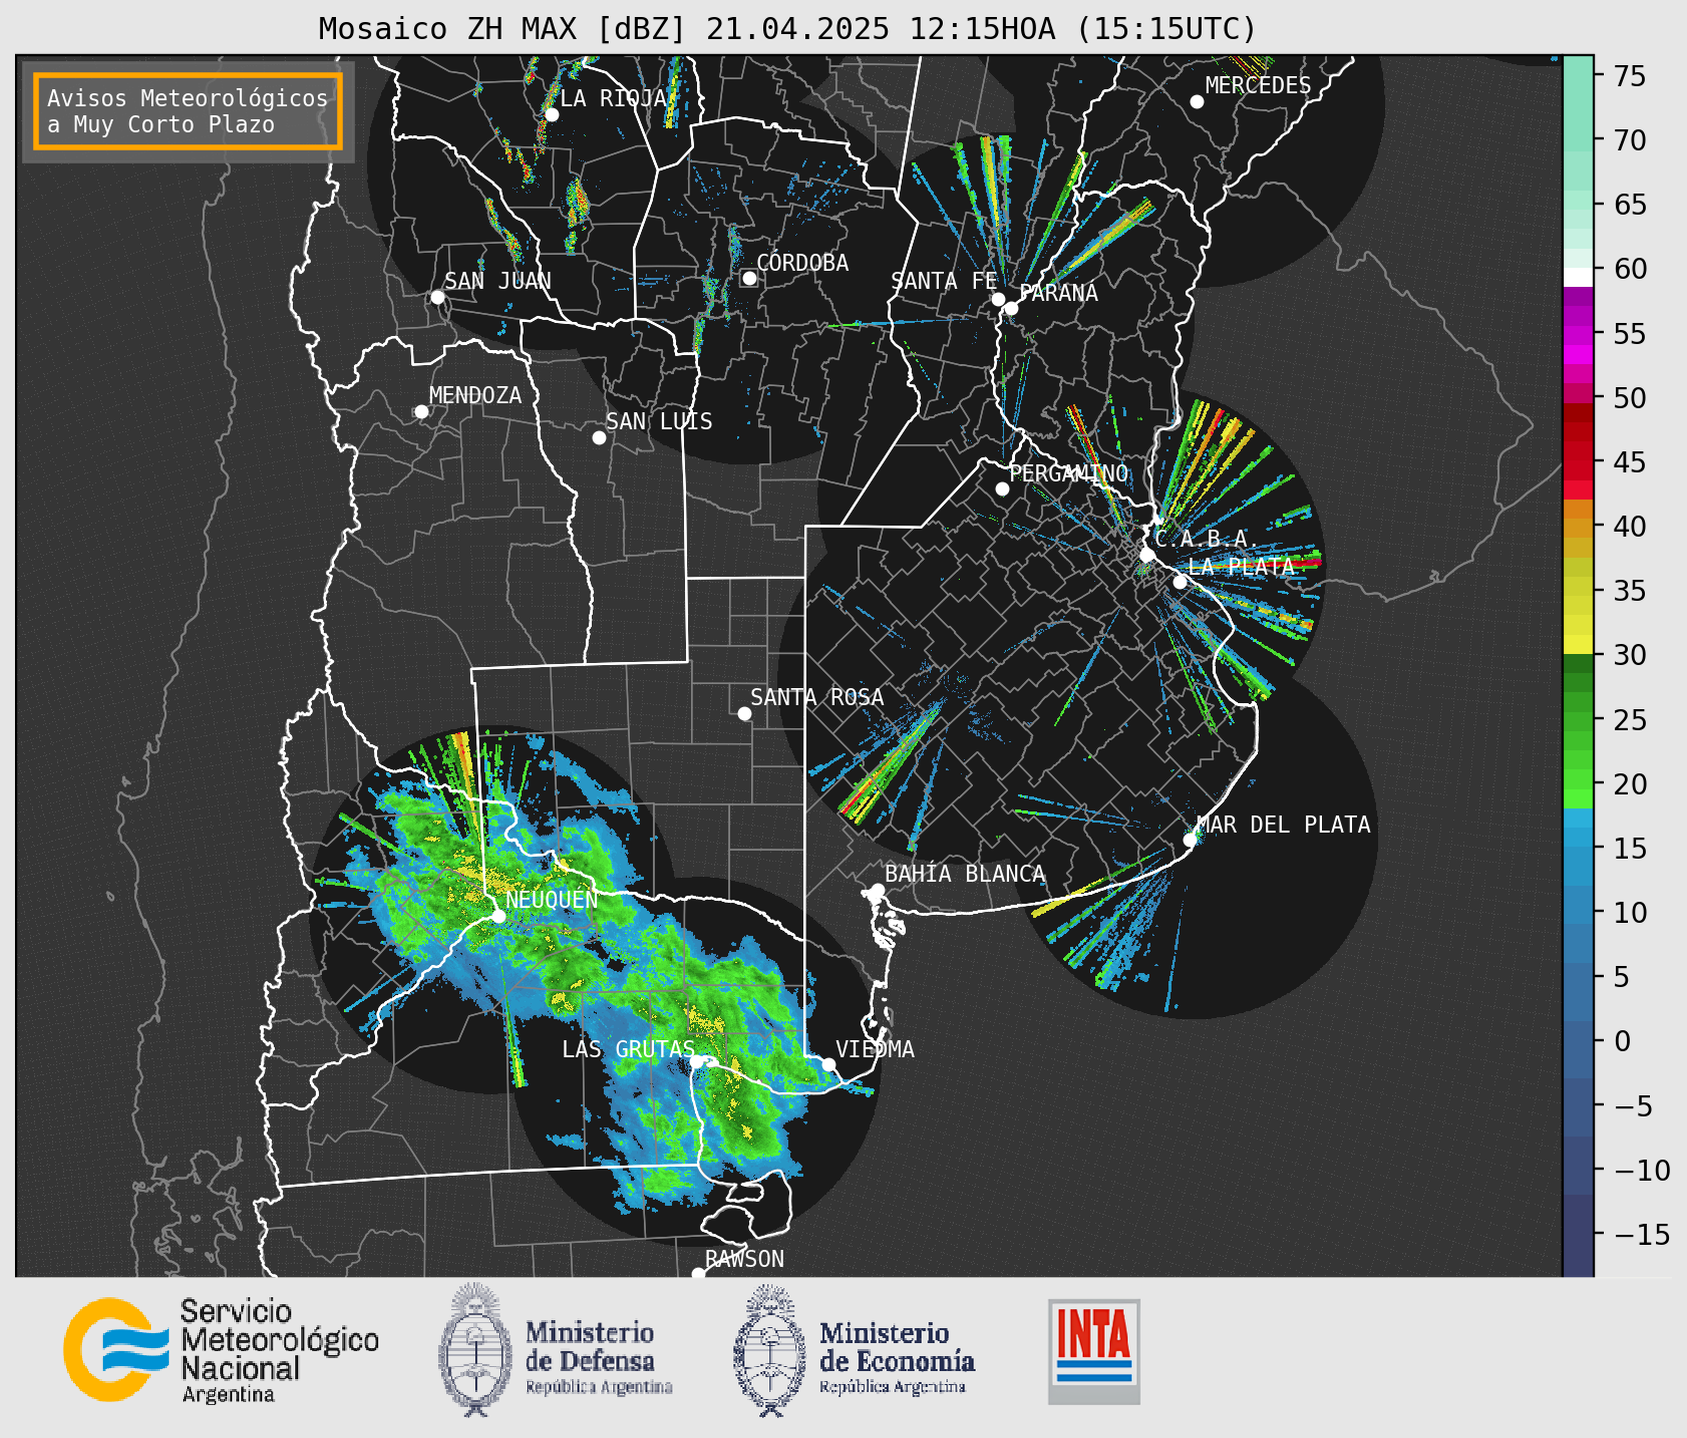Pick the white 60 dBZ color band
This screenshot has height=1438, width=1687.
pos(1578,278)
